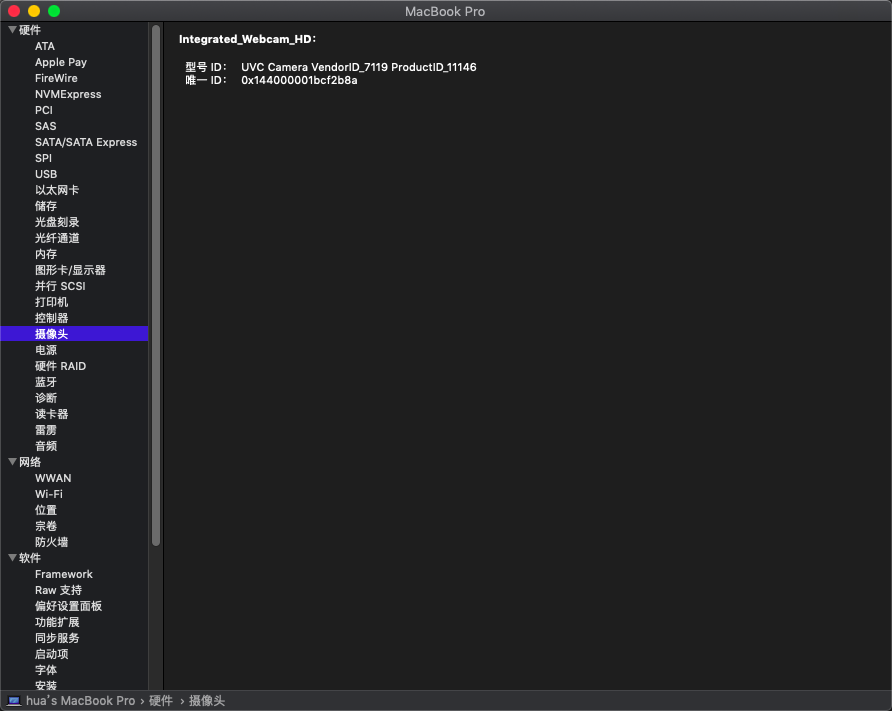This screenshot has height=711, width=892.
Task: Open the Wi-Fi entry
Action: (x=49, y=494)
